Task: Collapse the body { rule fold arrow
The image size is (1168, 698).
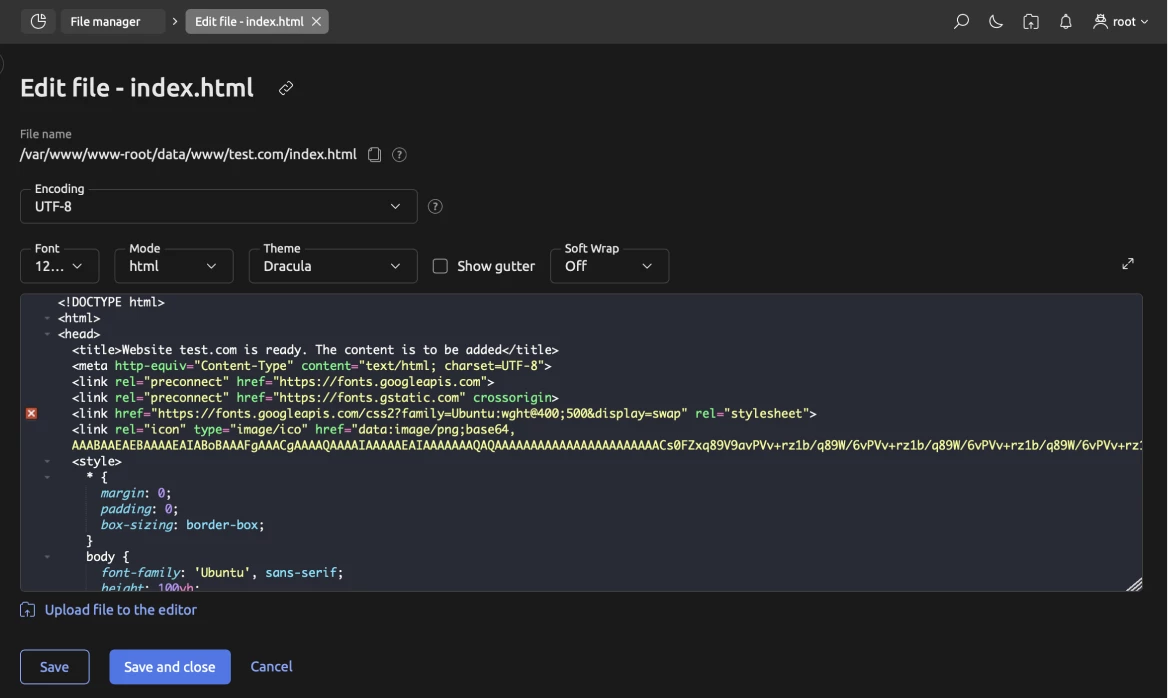Action: 47,556
